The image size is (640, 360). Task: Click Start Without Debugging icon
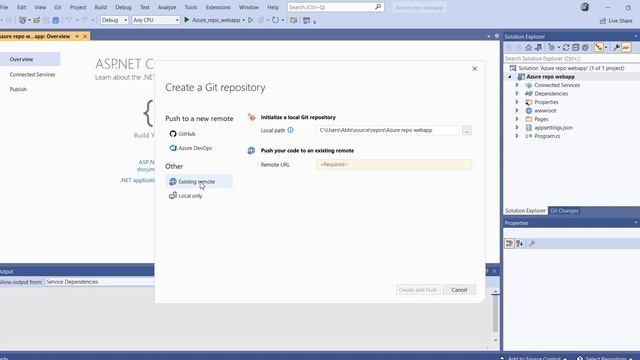[251, 20]
